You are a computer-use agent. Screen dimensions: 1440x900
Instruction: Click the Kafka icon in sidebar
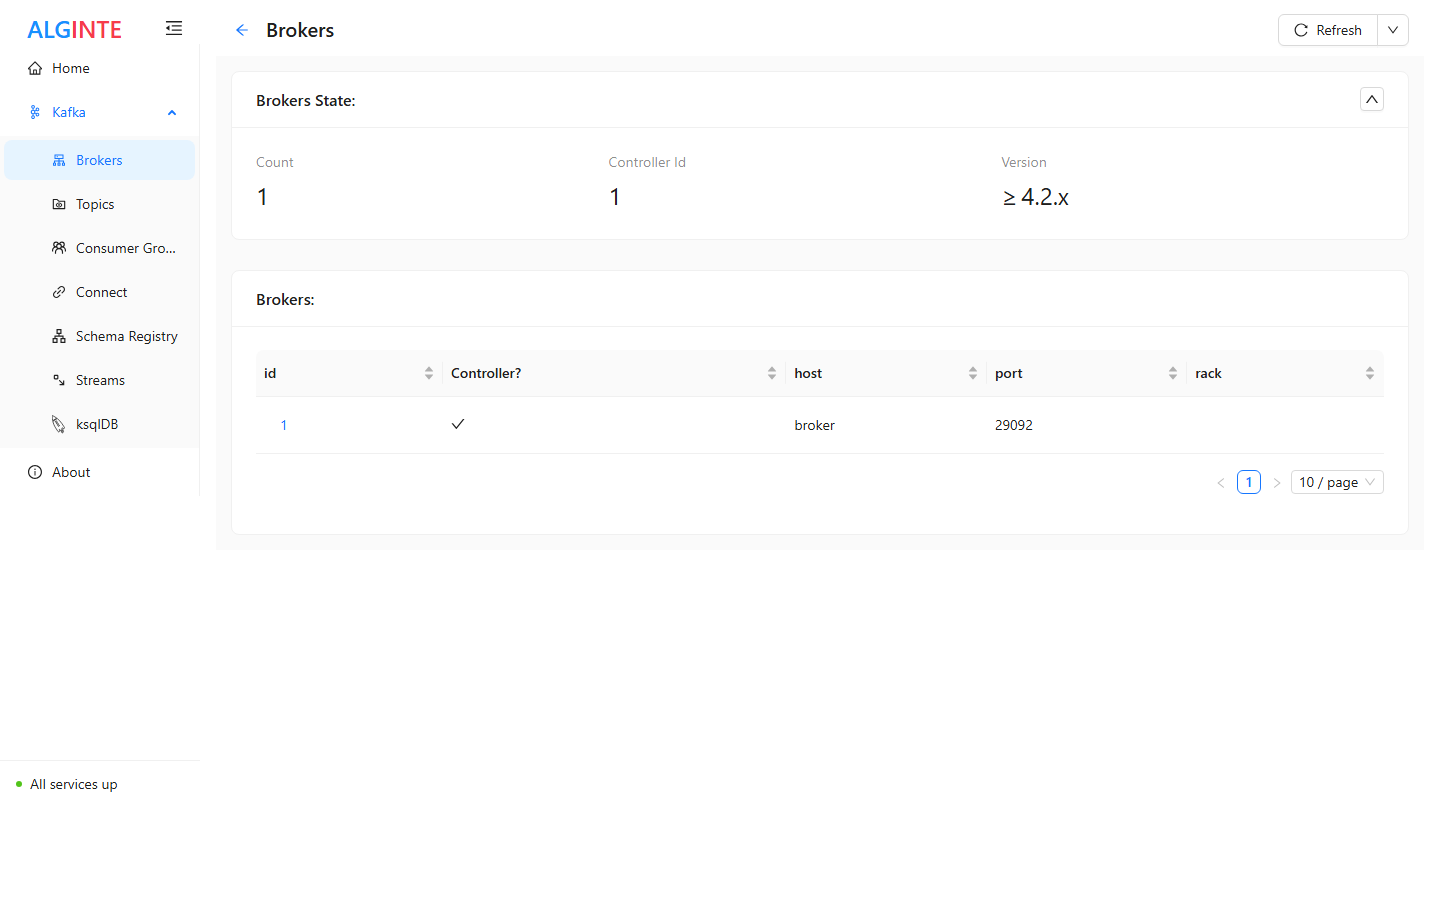click(35, 112)
